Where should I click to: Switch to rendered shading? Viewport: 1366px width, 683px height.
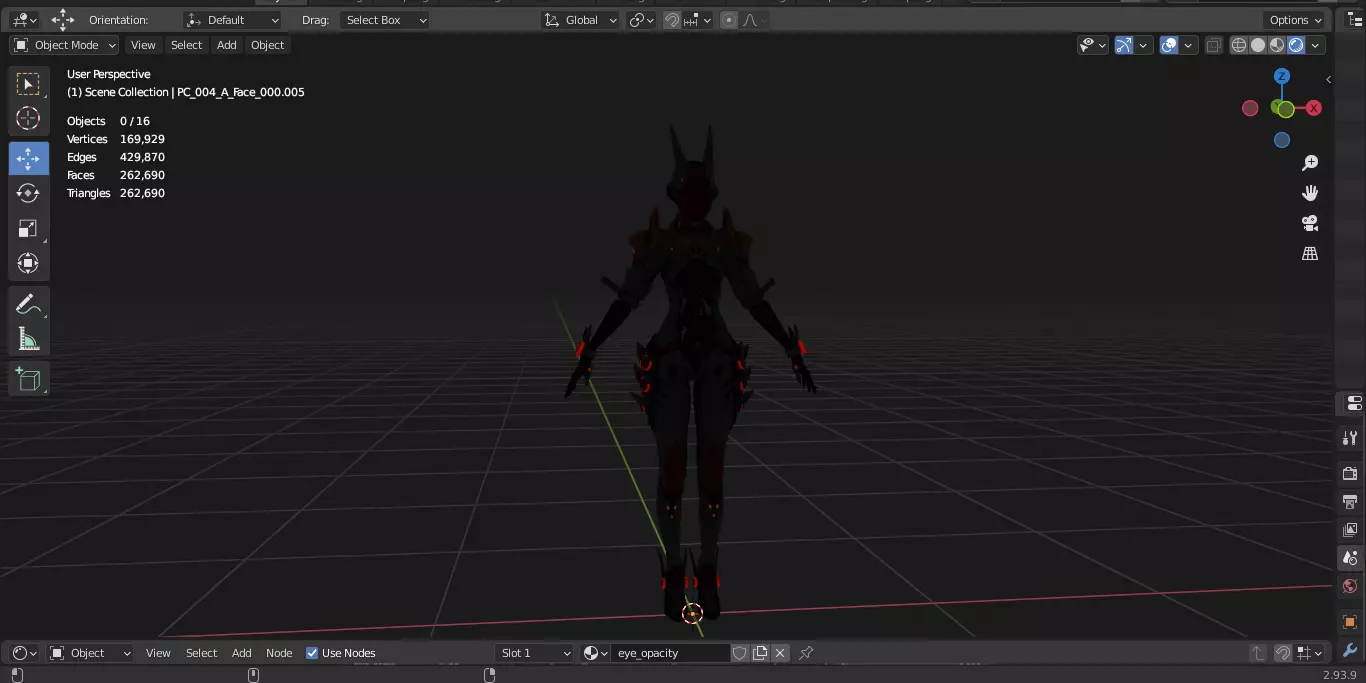coord(1296,45)
